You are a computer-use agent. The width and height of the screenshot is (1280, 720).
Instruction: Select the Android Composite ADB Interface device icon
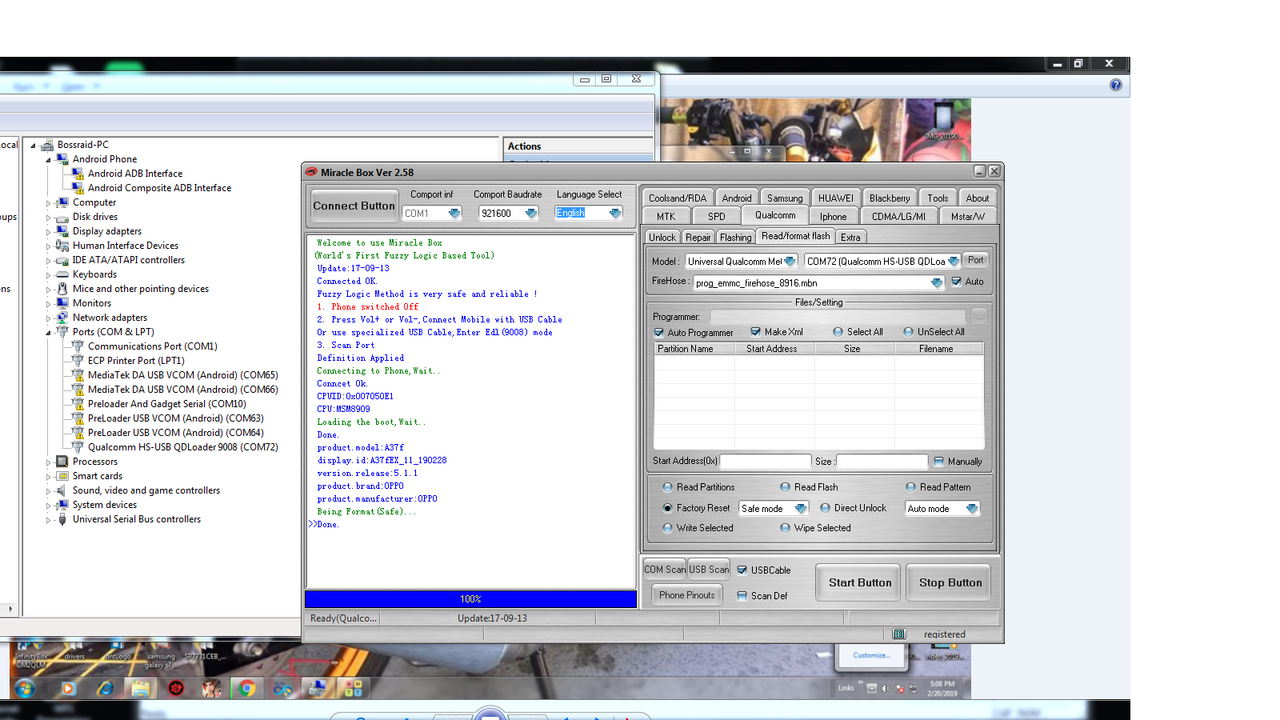tap(79, 187)
